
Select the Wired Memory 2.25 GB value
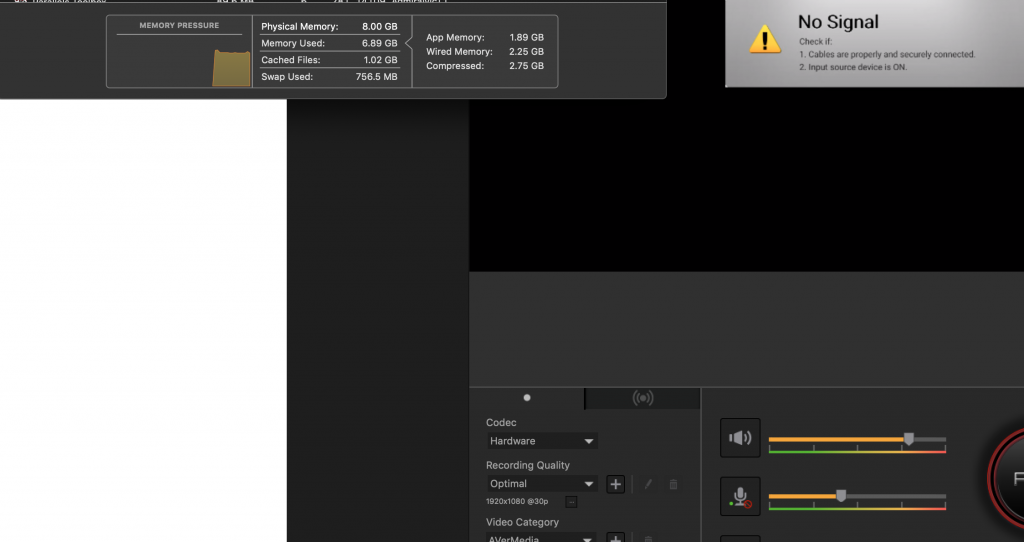click(526, 52)
